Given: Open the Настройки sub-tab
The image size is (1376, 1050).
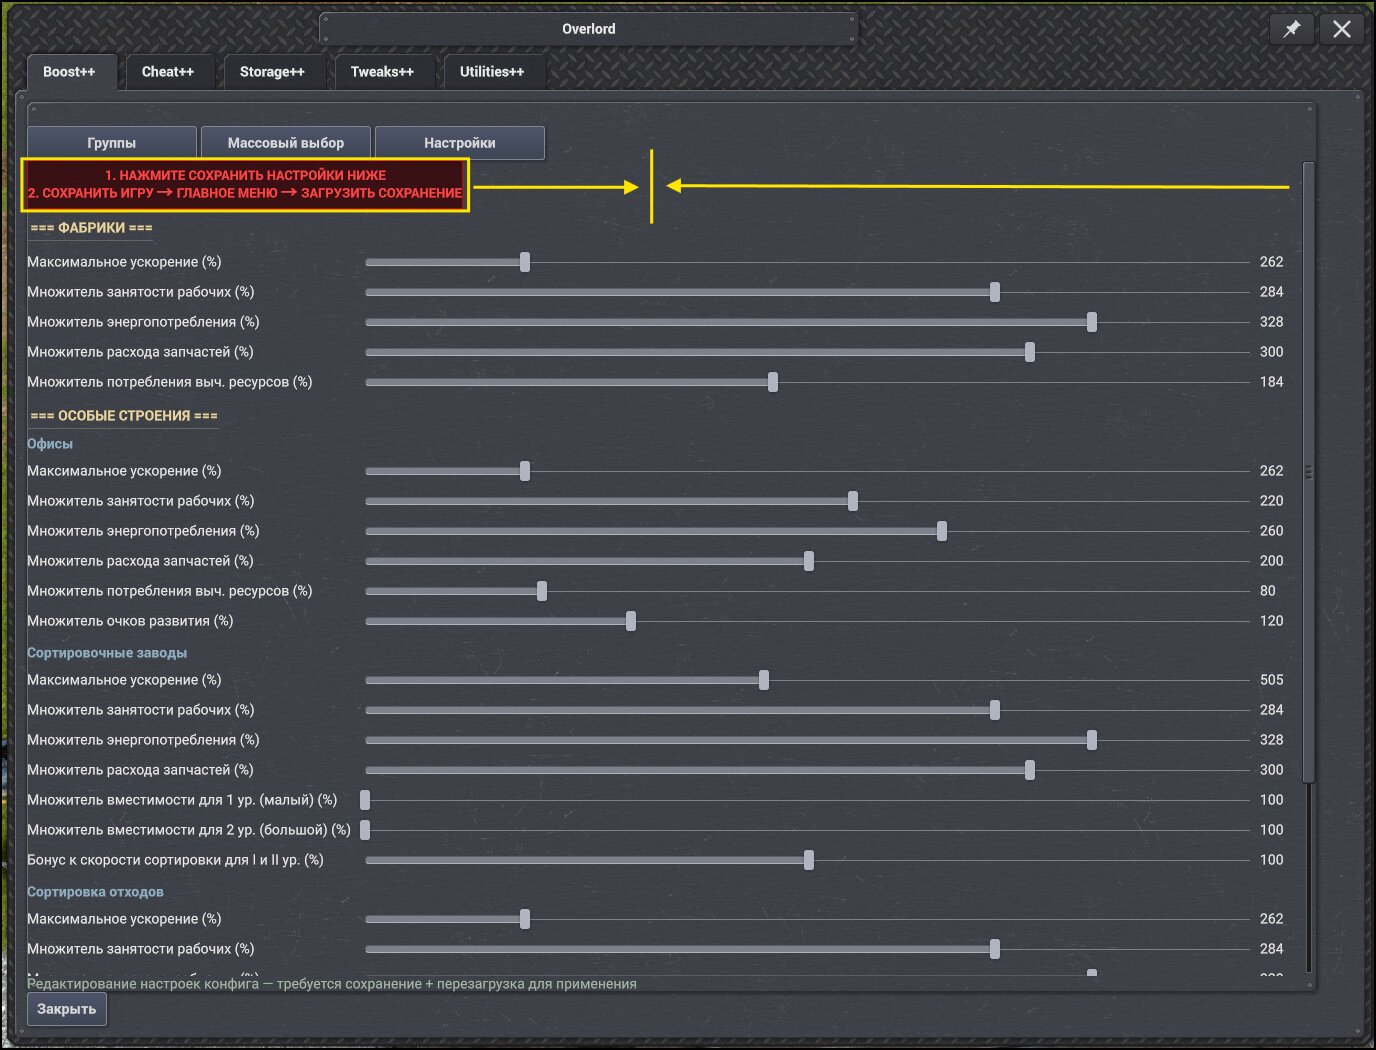Looking at the screenshot, I should coord(460,143).
